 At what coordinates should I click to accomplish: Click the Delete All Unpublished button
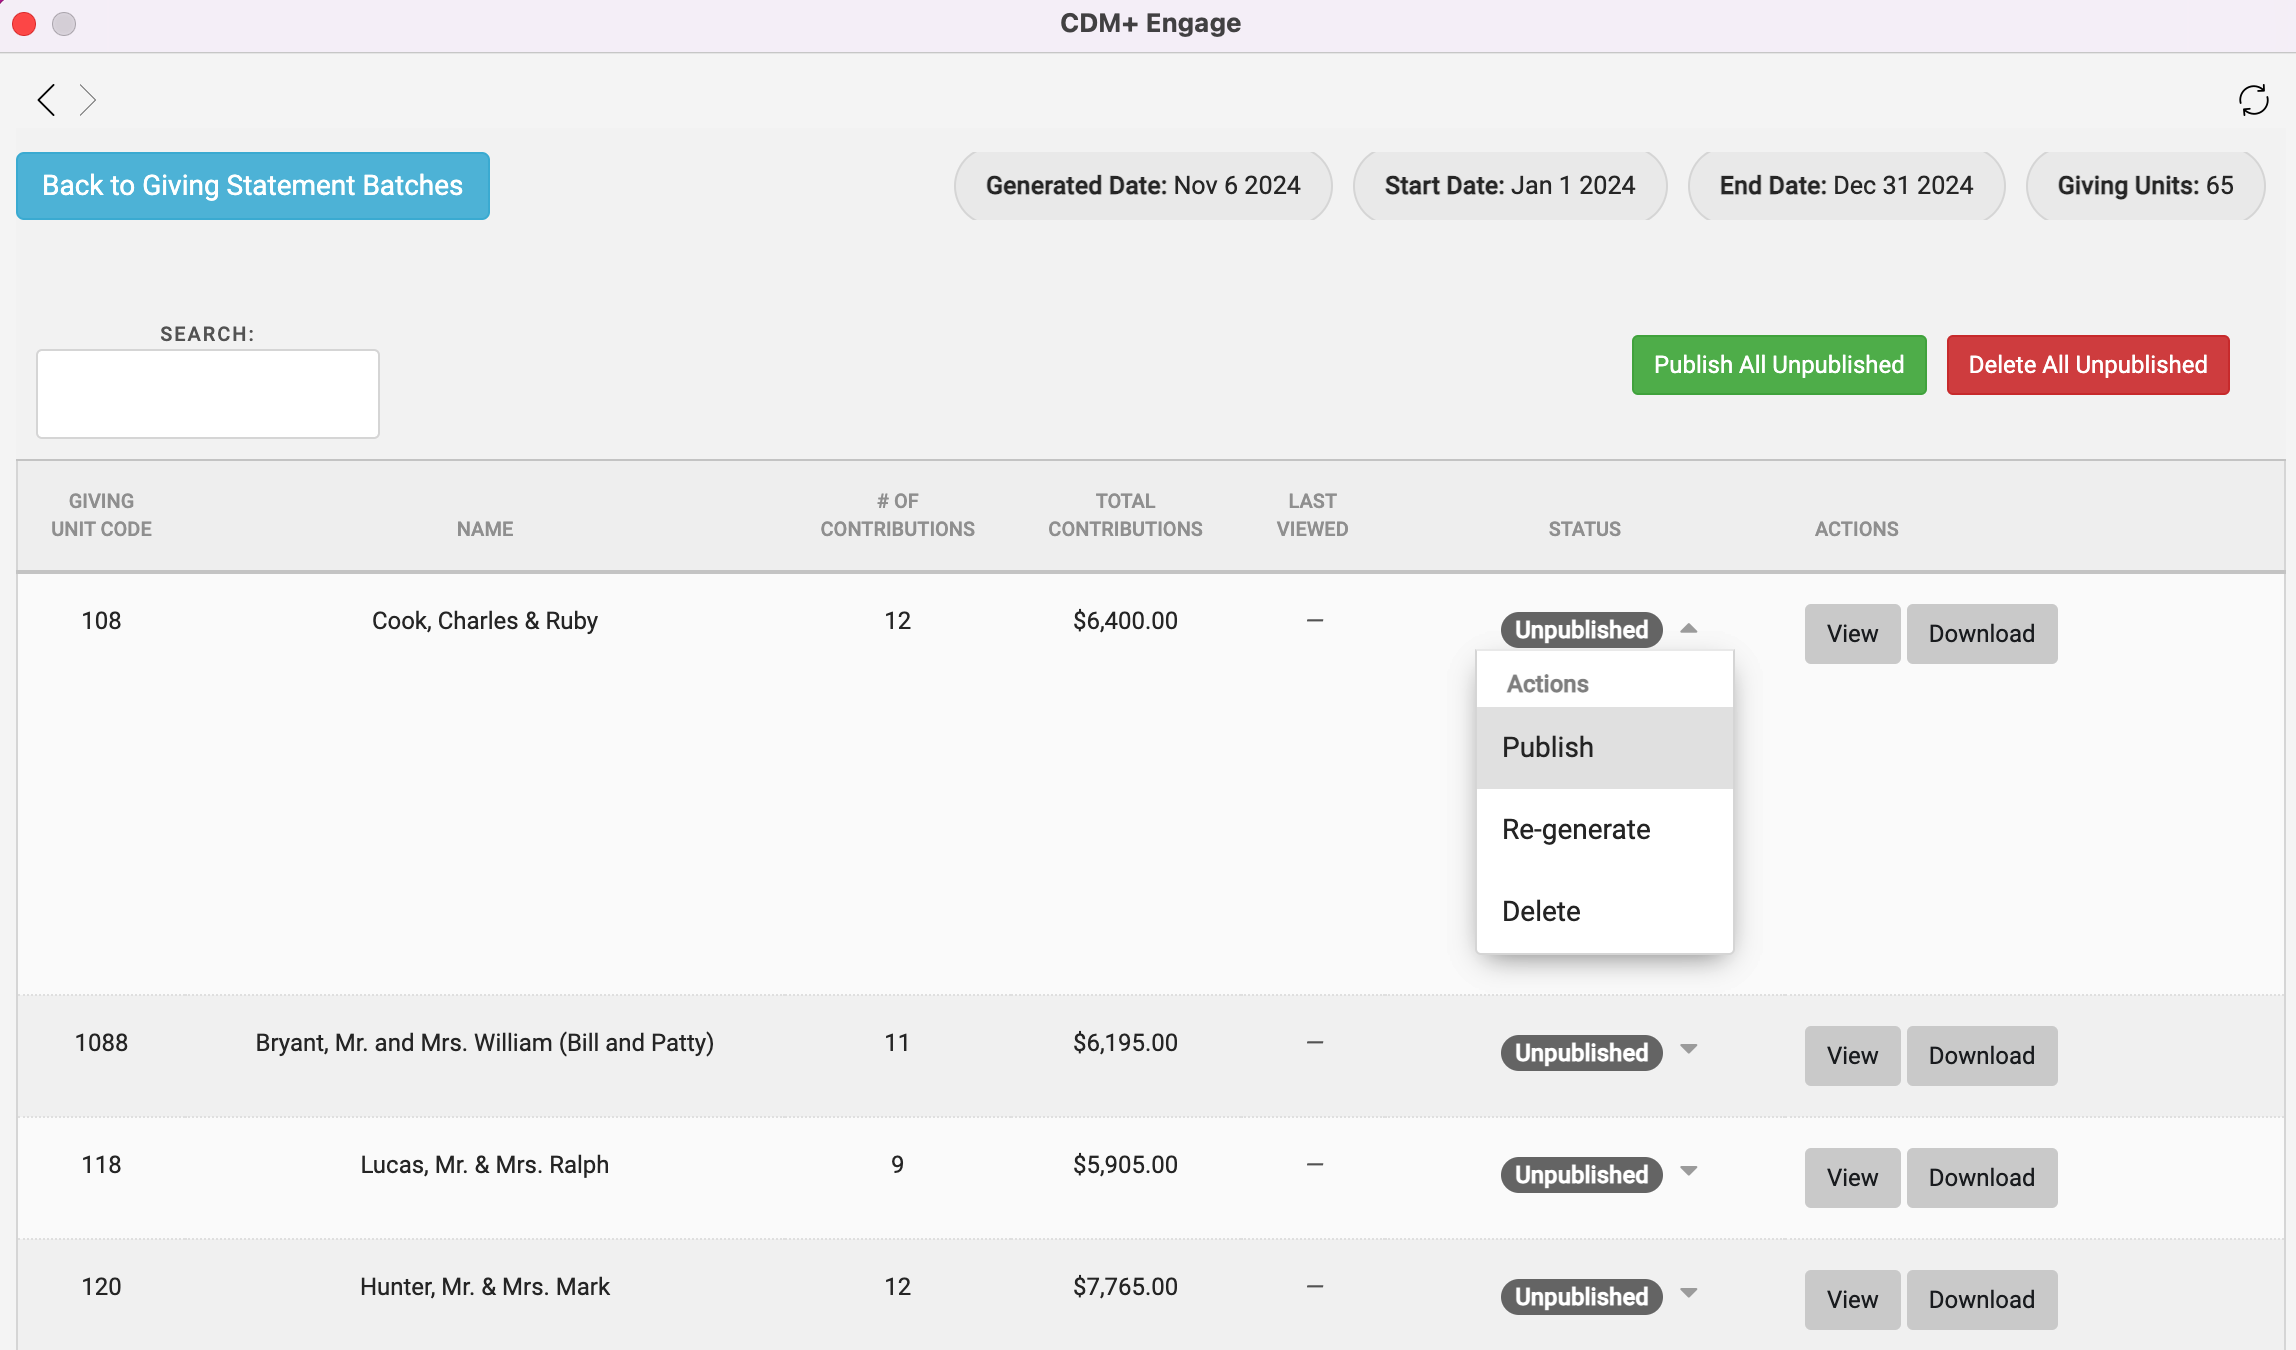tap(2087, 365)
